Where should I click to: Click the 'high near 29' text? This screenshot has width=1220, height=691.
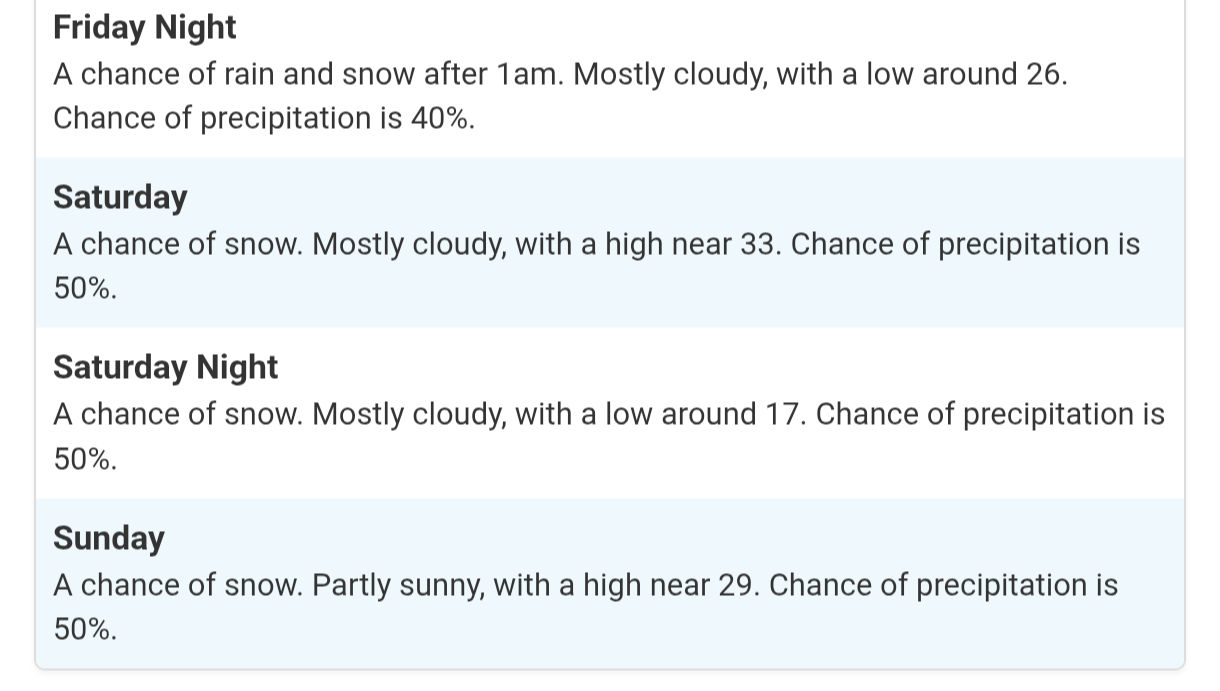point(672,585)
